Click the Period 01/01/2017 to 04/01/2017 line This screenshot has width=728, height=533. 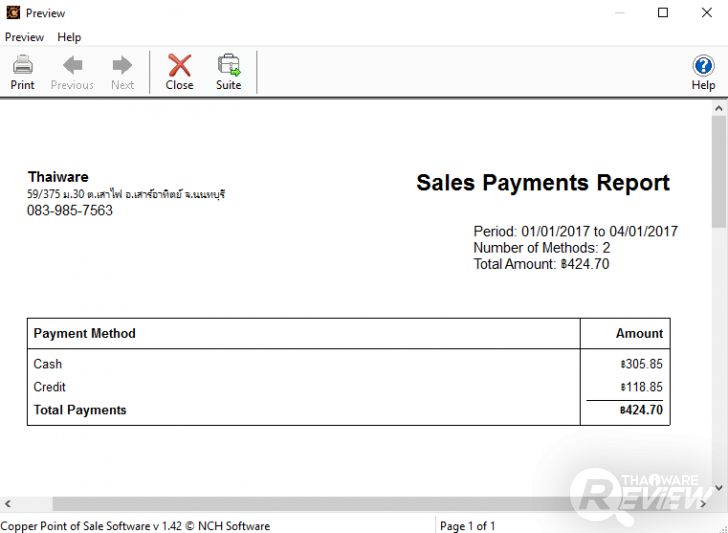coord(576,231)
